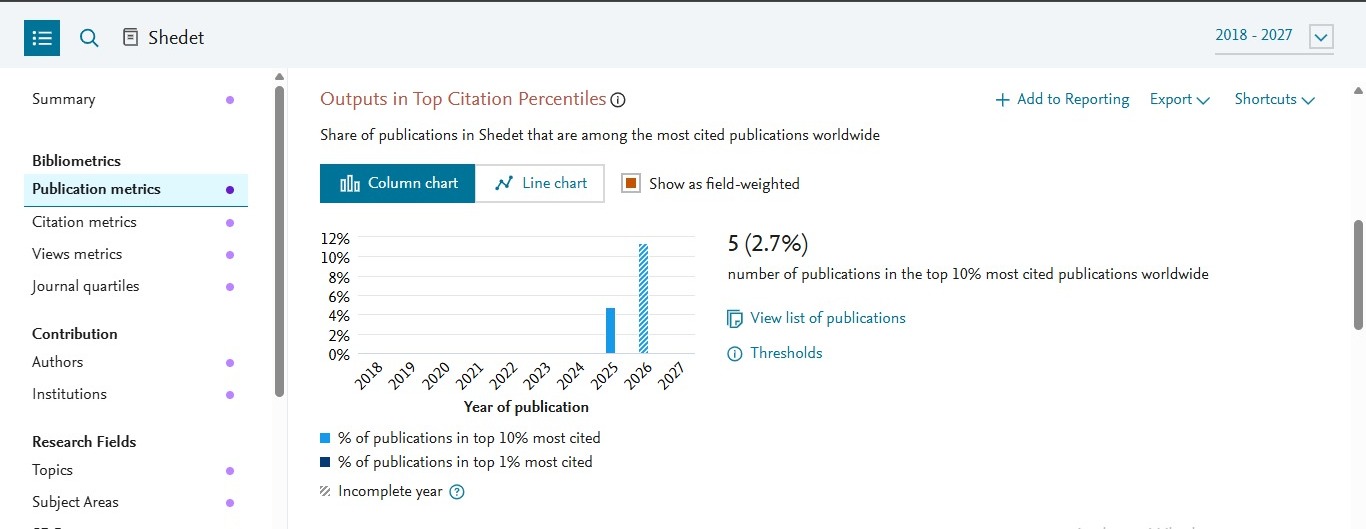Go to Citation metrics

pyautogui.click(x=84, y=222)
